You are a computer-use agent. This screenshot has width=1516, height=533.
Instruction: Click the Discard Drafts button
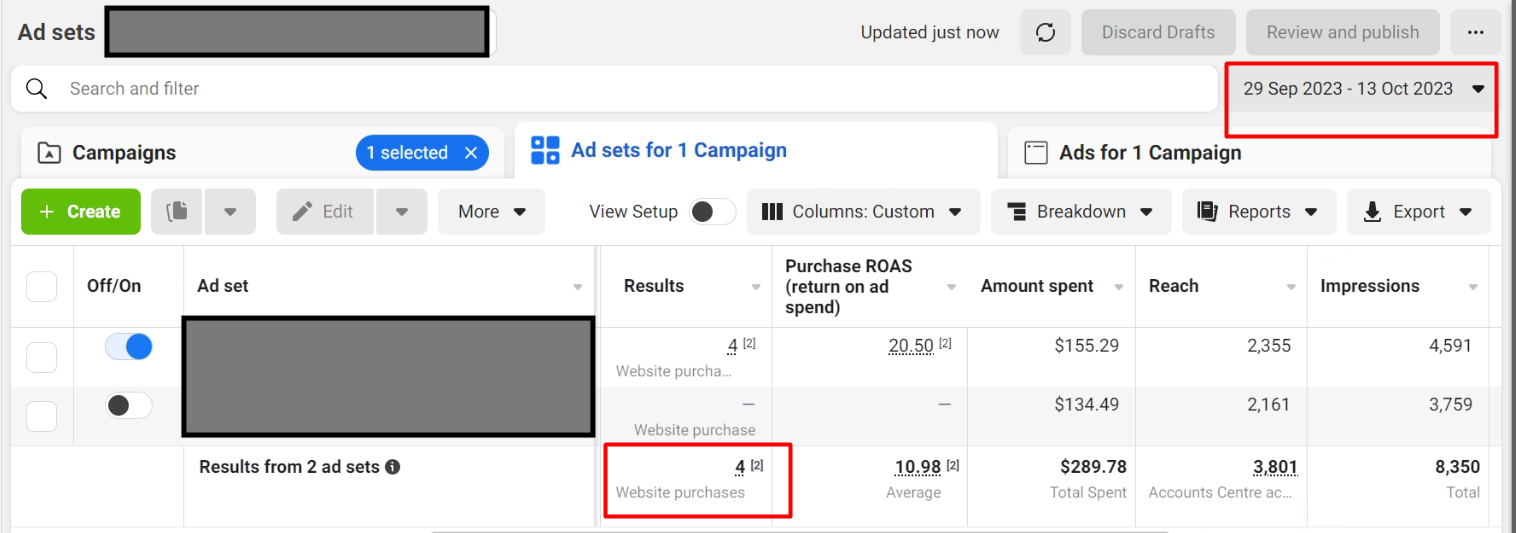click(1158, 33)
